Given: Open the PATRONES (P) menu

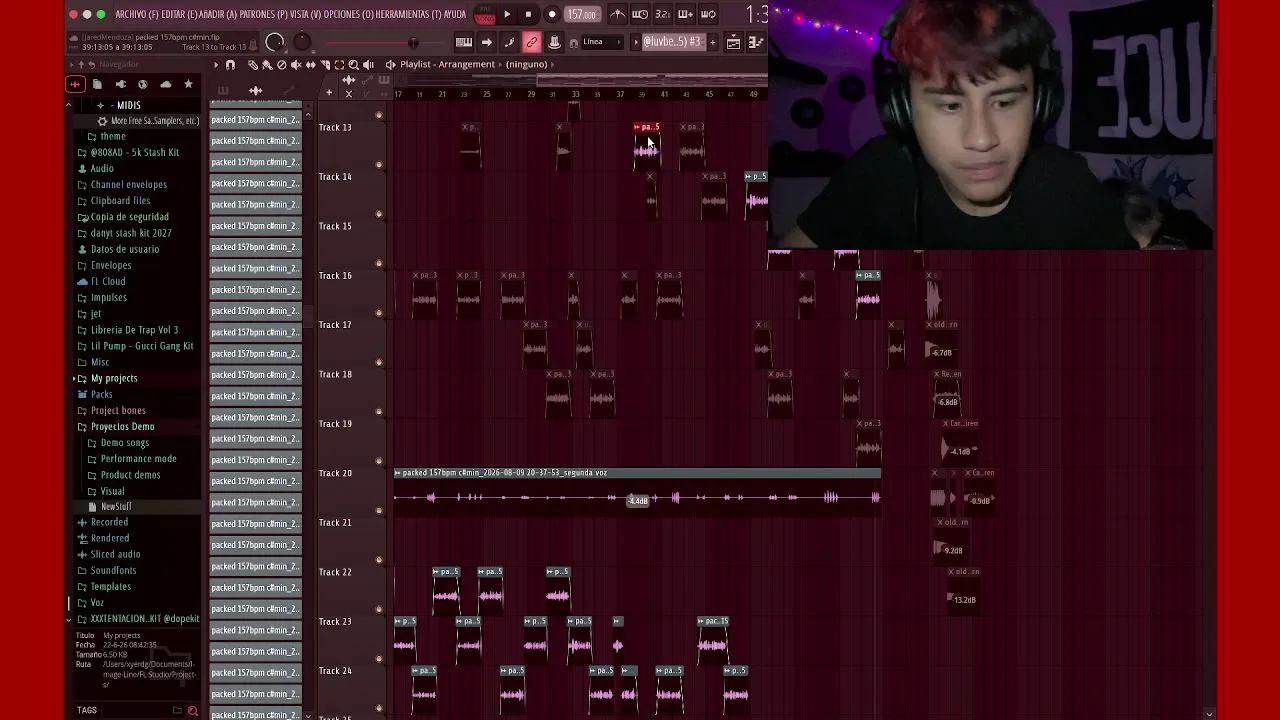Looking at the screenshot, I should (261, 14).
